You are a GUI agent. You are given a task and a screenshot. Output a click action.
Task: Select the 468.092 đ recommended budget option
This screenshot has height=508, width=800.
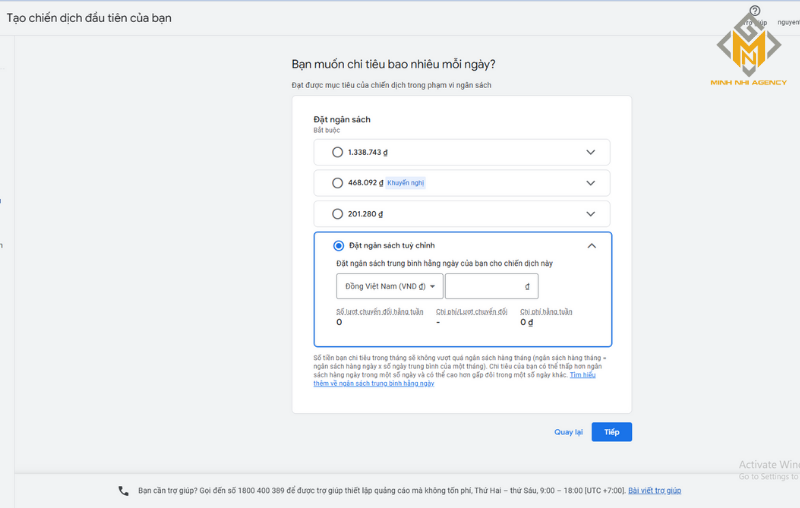[x=337, y=183]
